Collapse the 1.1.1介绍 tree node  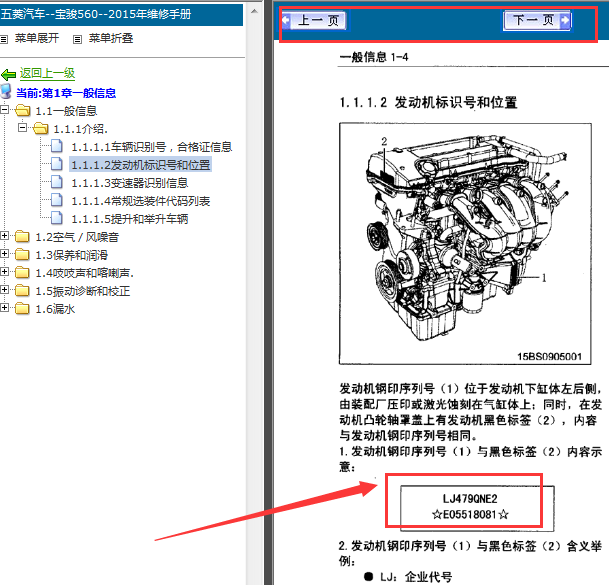[23, 128]
